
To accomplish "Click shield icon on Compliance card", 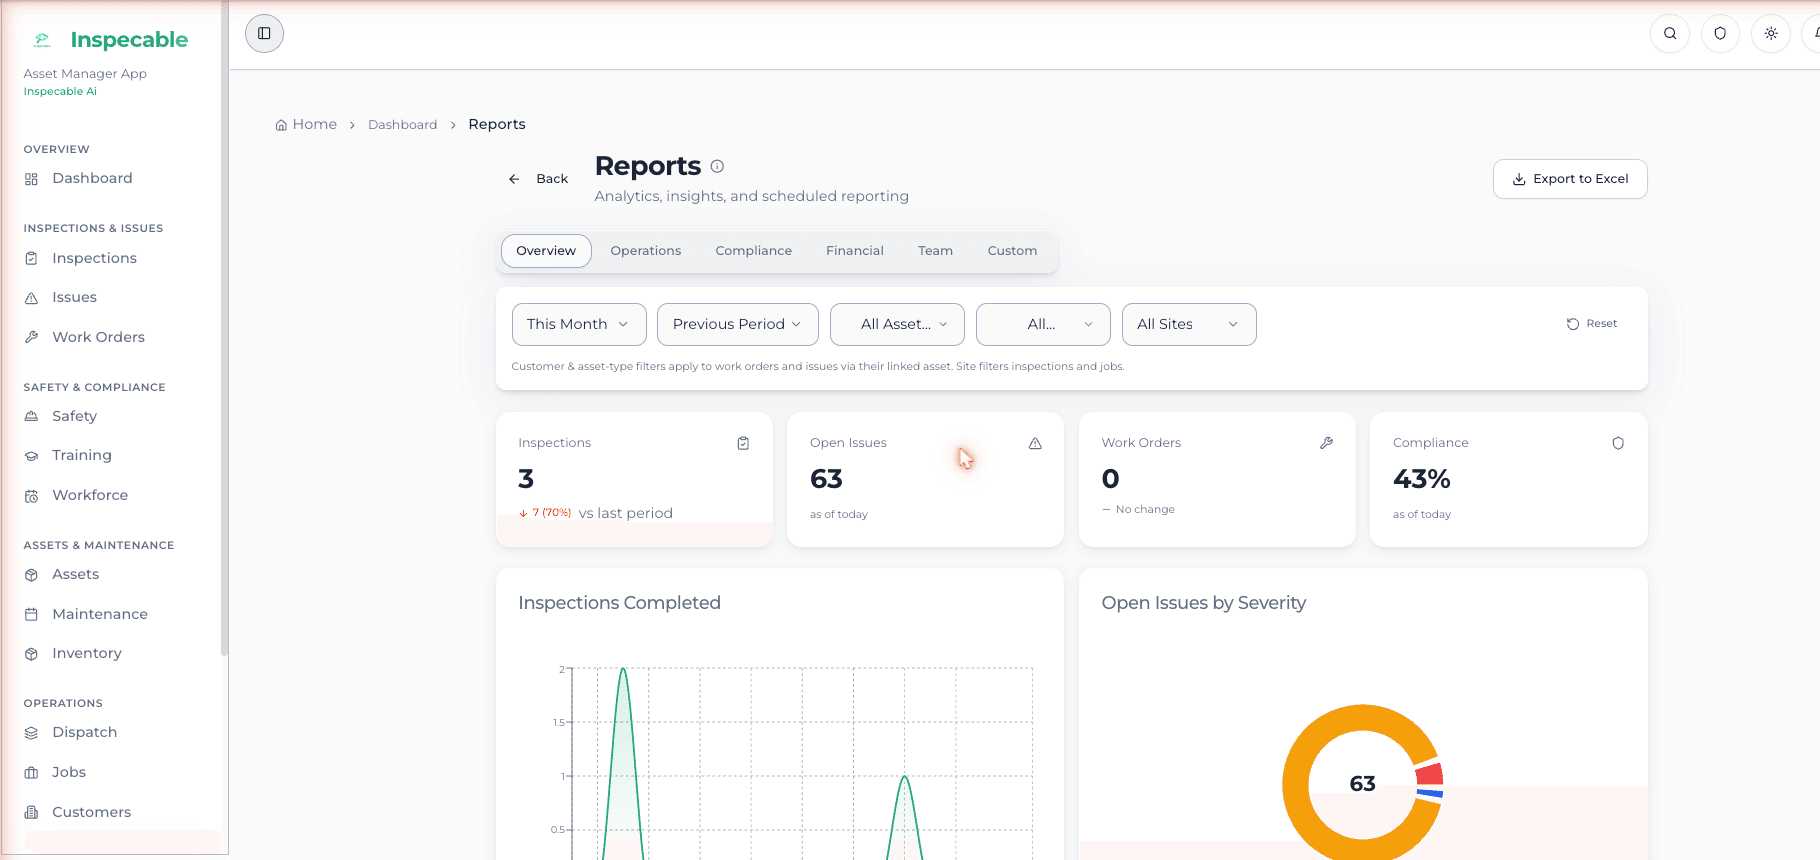I will [x=1618, y=443].
